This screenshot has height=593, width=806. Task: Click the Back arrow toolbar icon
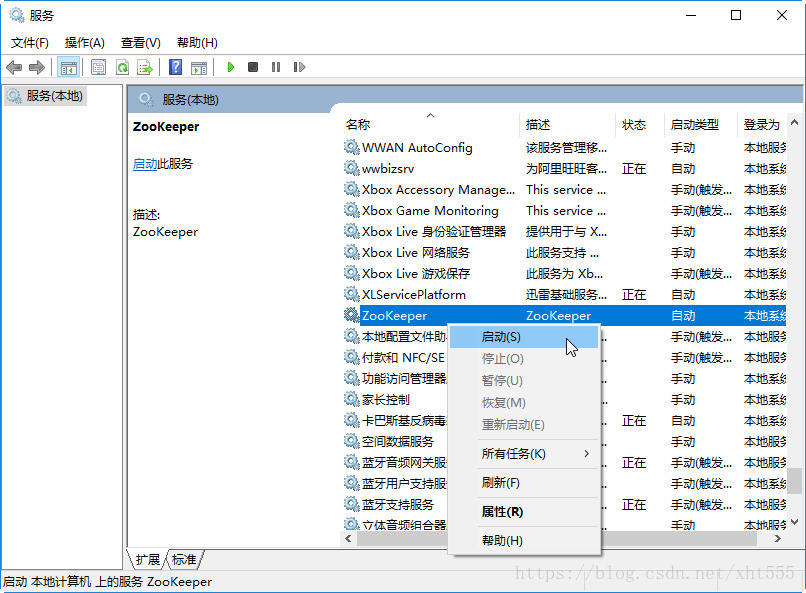pos(14,67)
